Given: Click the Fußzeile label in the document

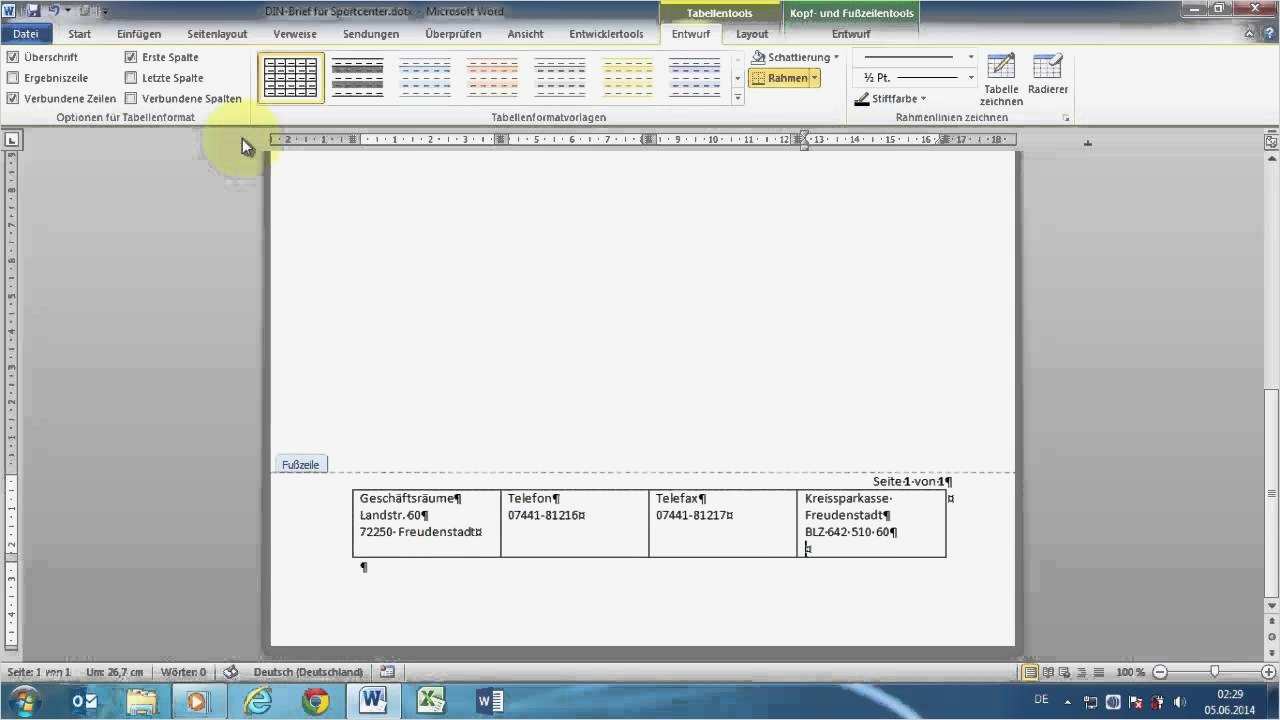Looking at the screenshot, I should coord(300,464).
